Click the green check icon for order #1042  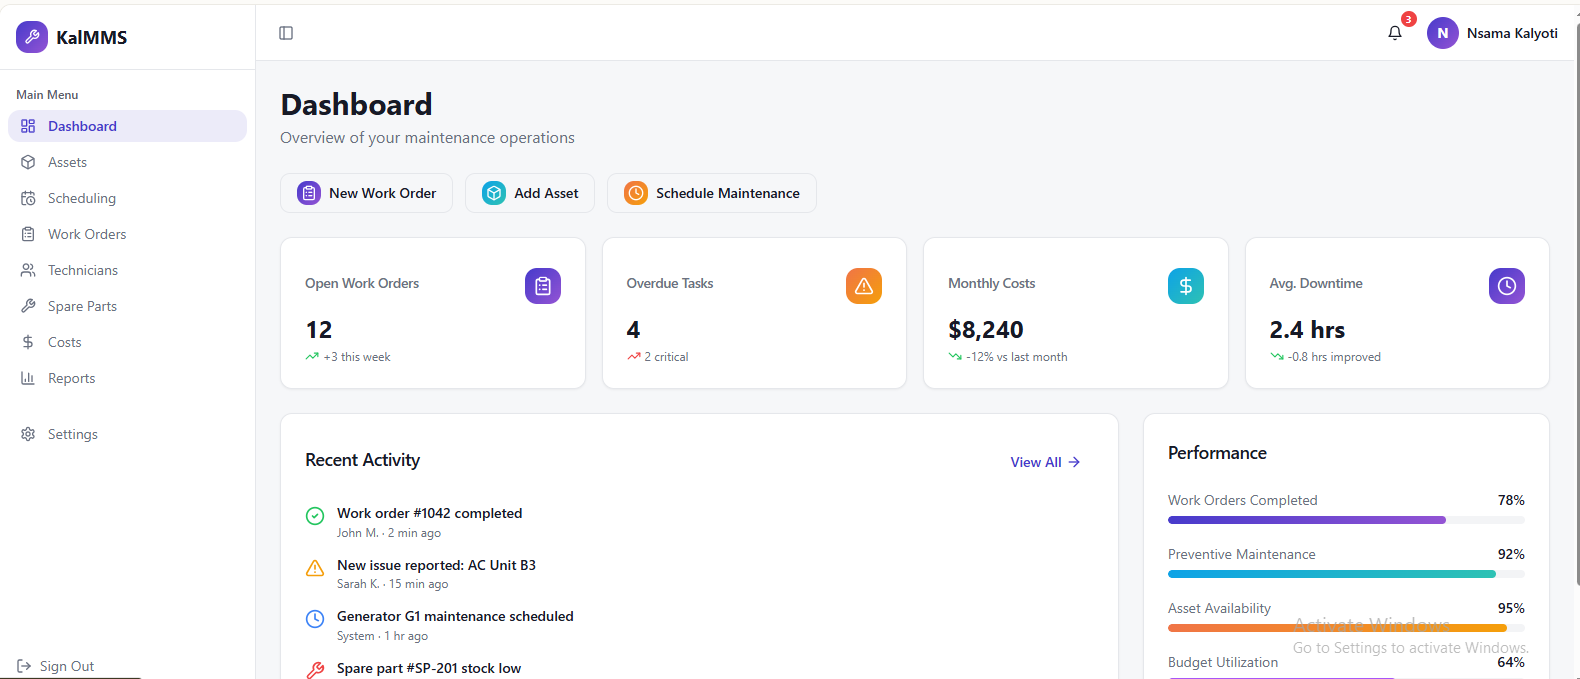click(x=315, y=516)
